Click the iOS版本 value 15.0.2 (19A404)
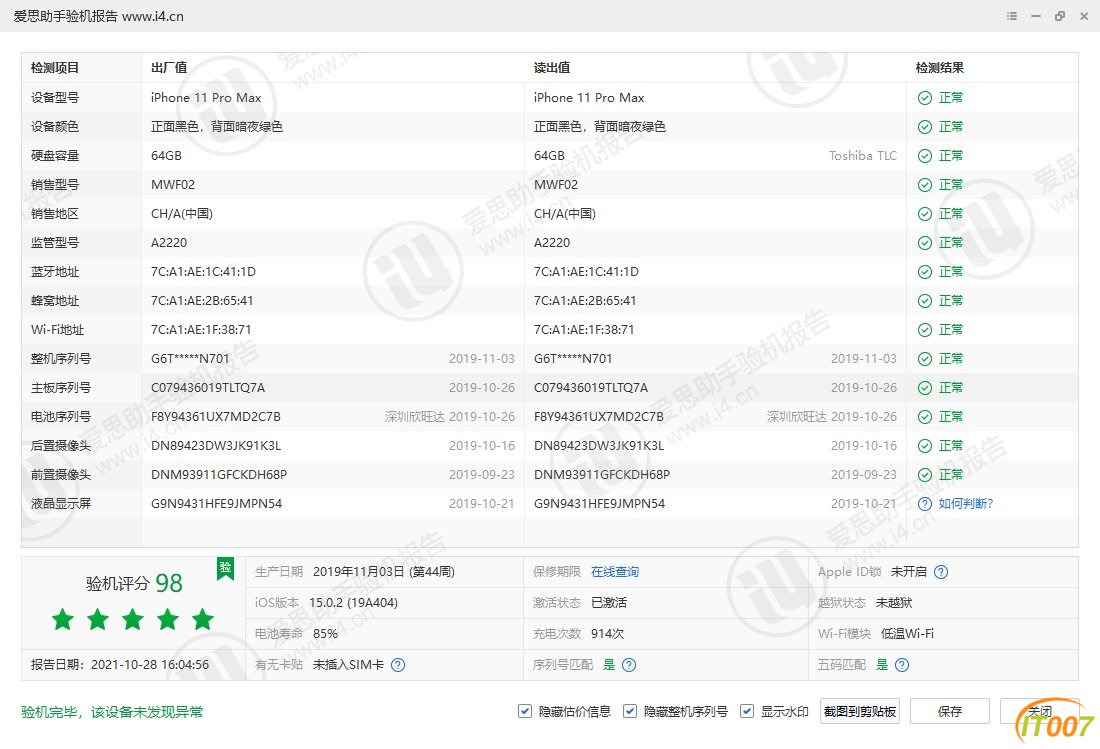1100x749 pixels. click(x=354, y=602)
